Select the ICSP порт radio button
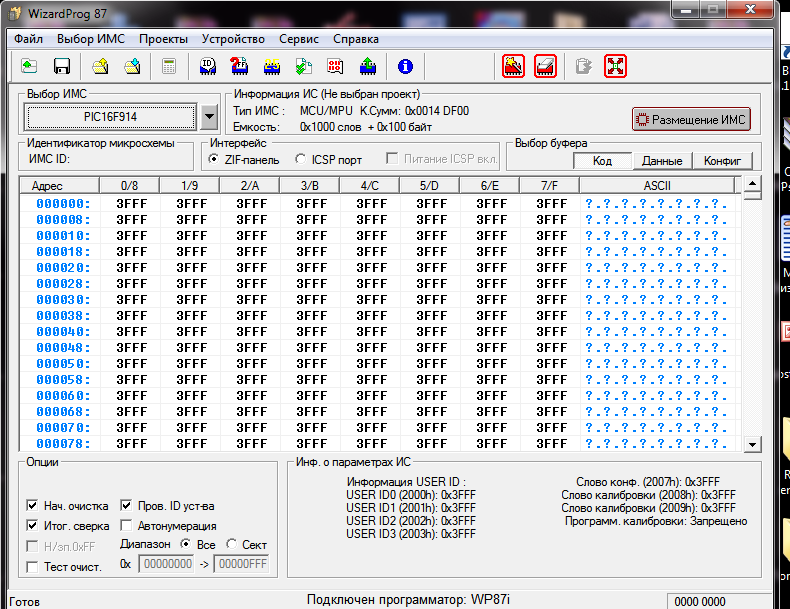Image resolution: width=790 pixels, height=609 pixels. point(300,159)
